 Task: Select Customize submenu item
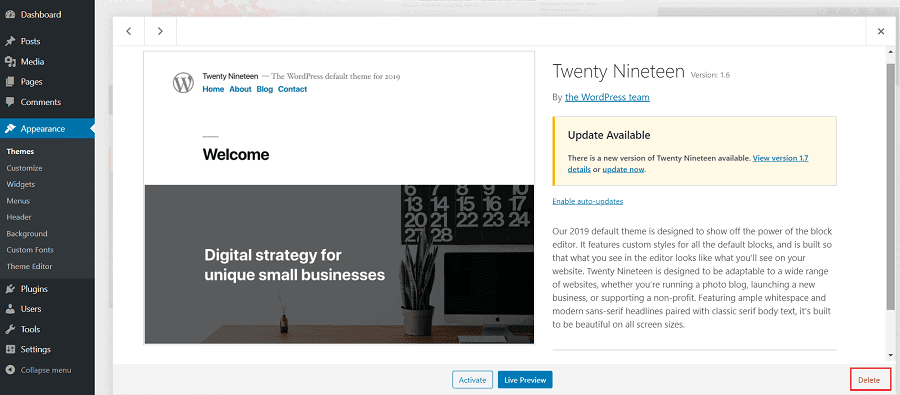coord(24,168)
